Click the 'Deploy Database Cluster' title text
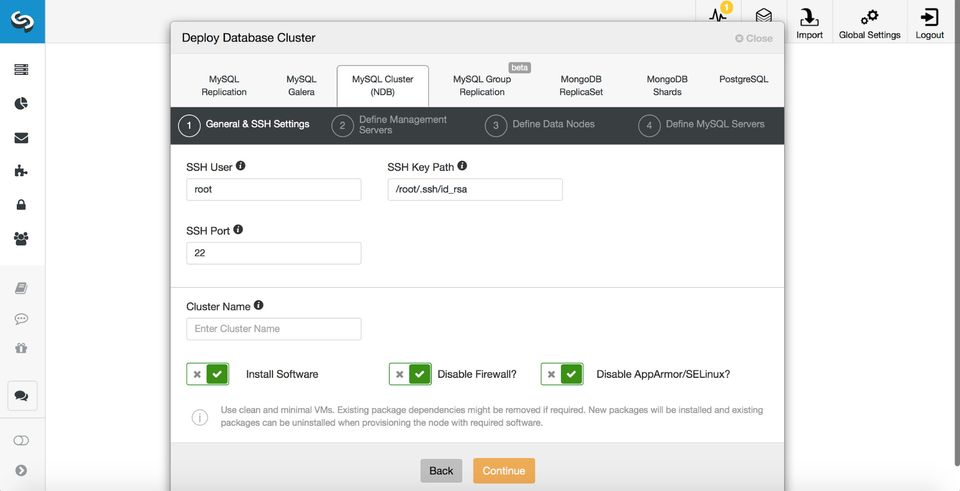The width and height of the screenshot is (960, 491). pos(249,38)
